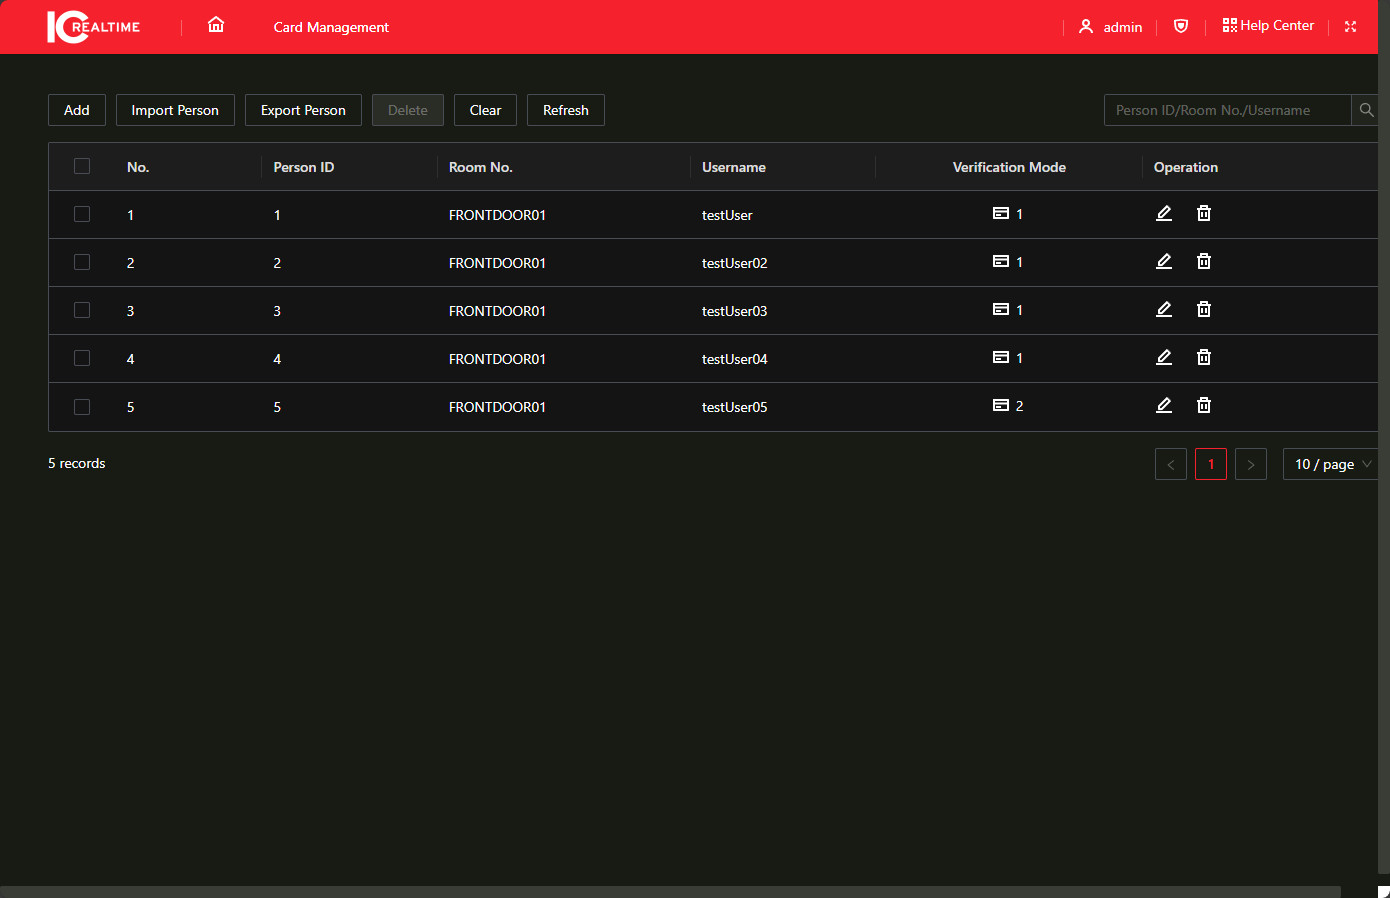The image size is (1390, 898).
Task: Tick the checkbox next to testUser02
Action: (82, 262)
